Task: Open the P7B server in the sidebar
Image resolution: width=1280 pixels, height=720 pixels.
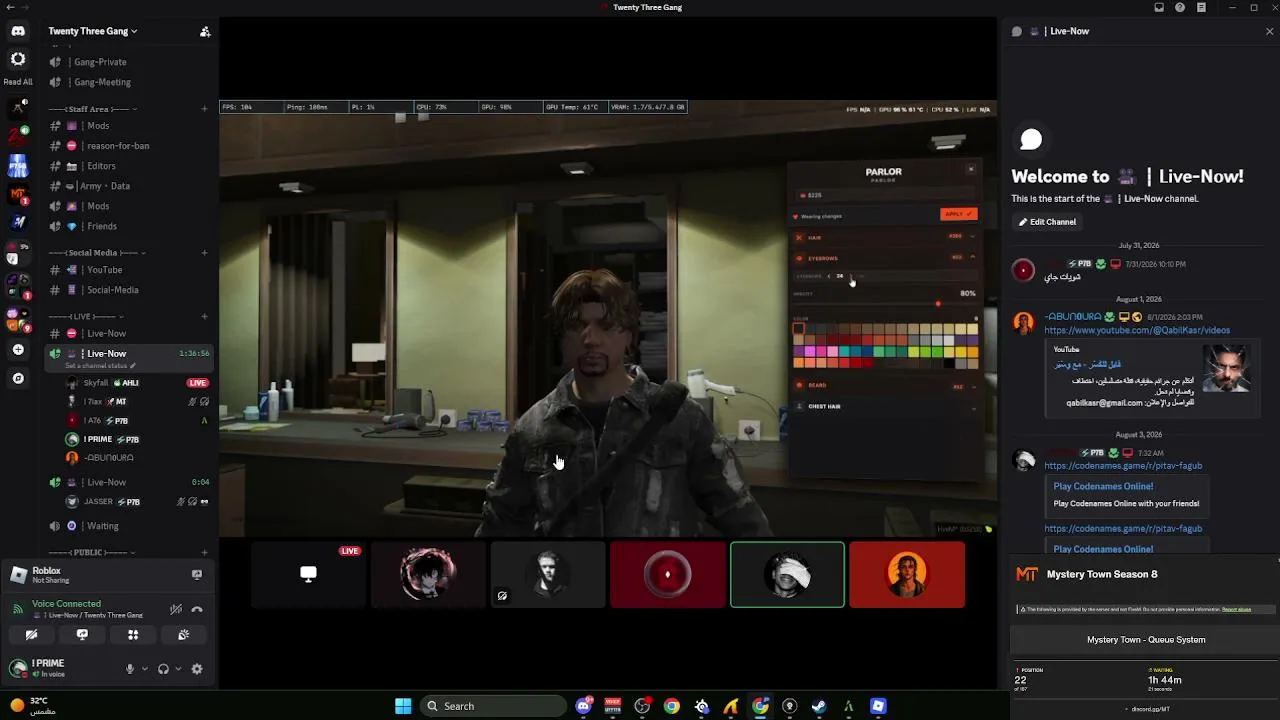Action: pyautogui.click(x=18, y=166)
